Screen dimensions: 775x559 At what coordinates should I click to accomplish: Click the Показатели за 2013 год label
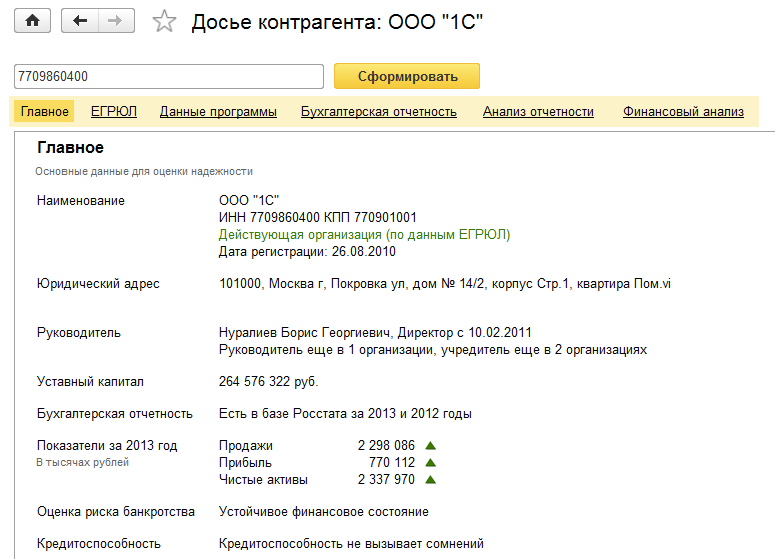107,445
